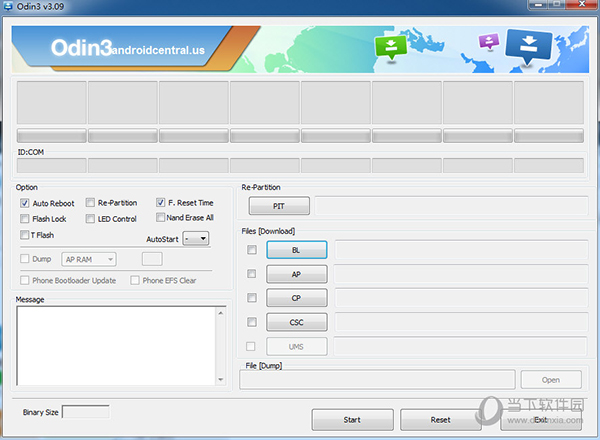600x440 pixels.
Task: Enable the Re-Partition checkbox
Action: [90, 203]
